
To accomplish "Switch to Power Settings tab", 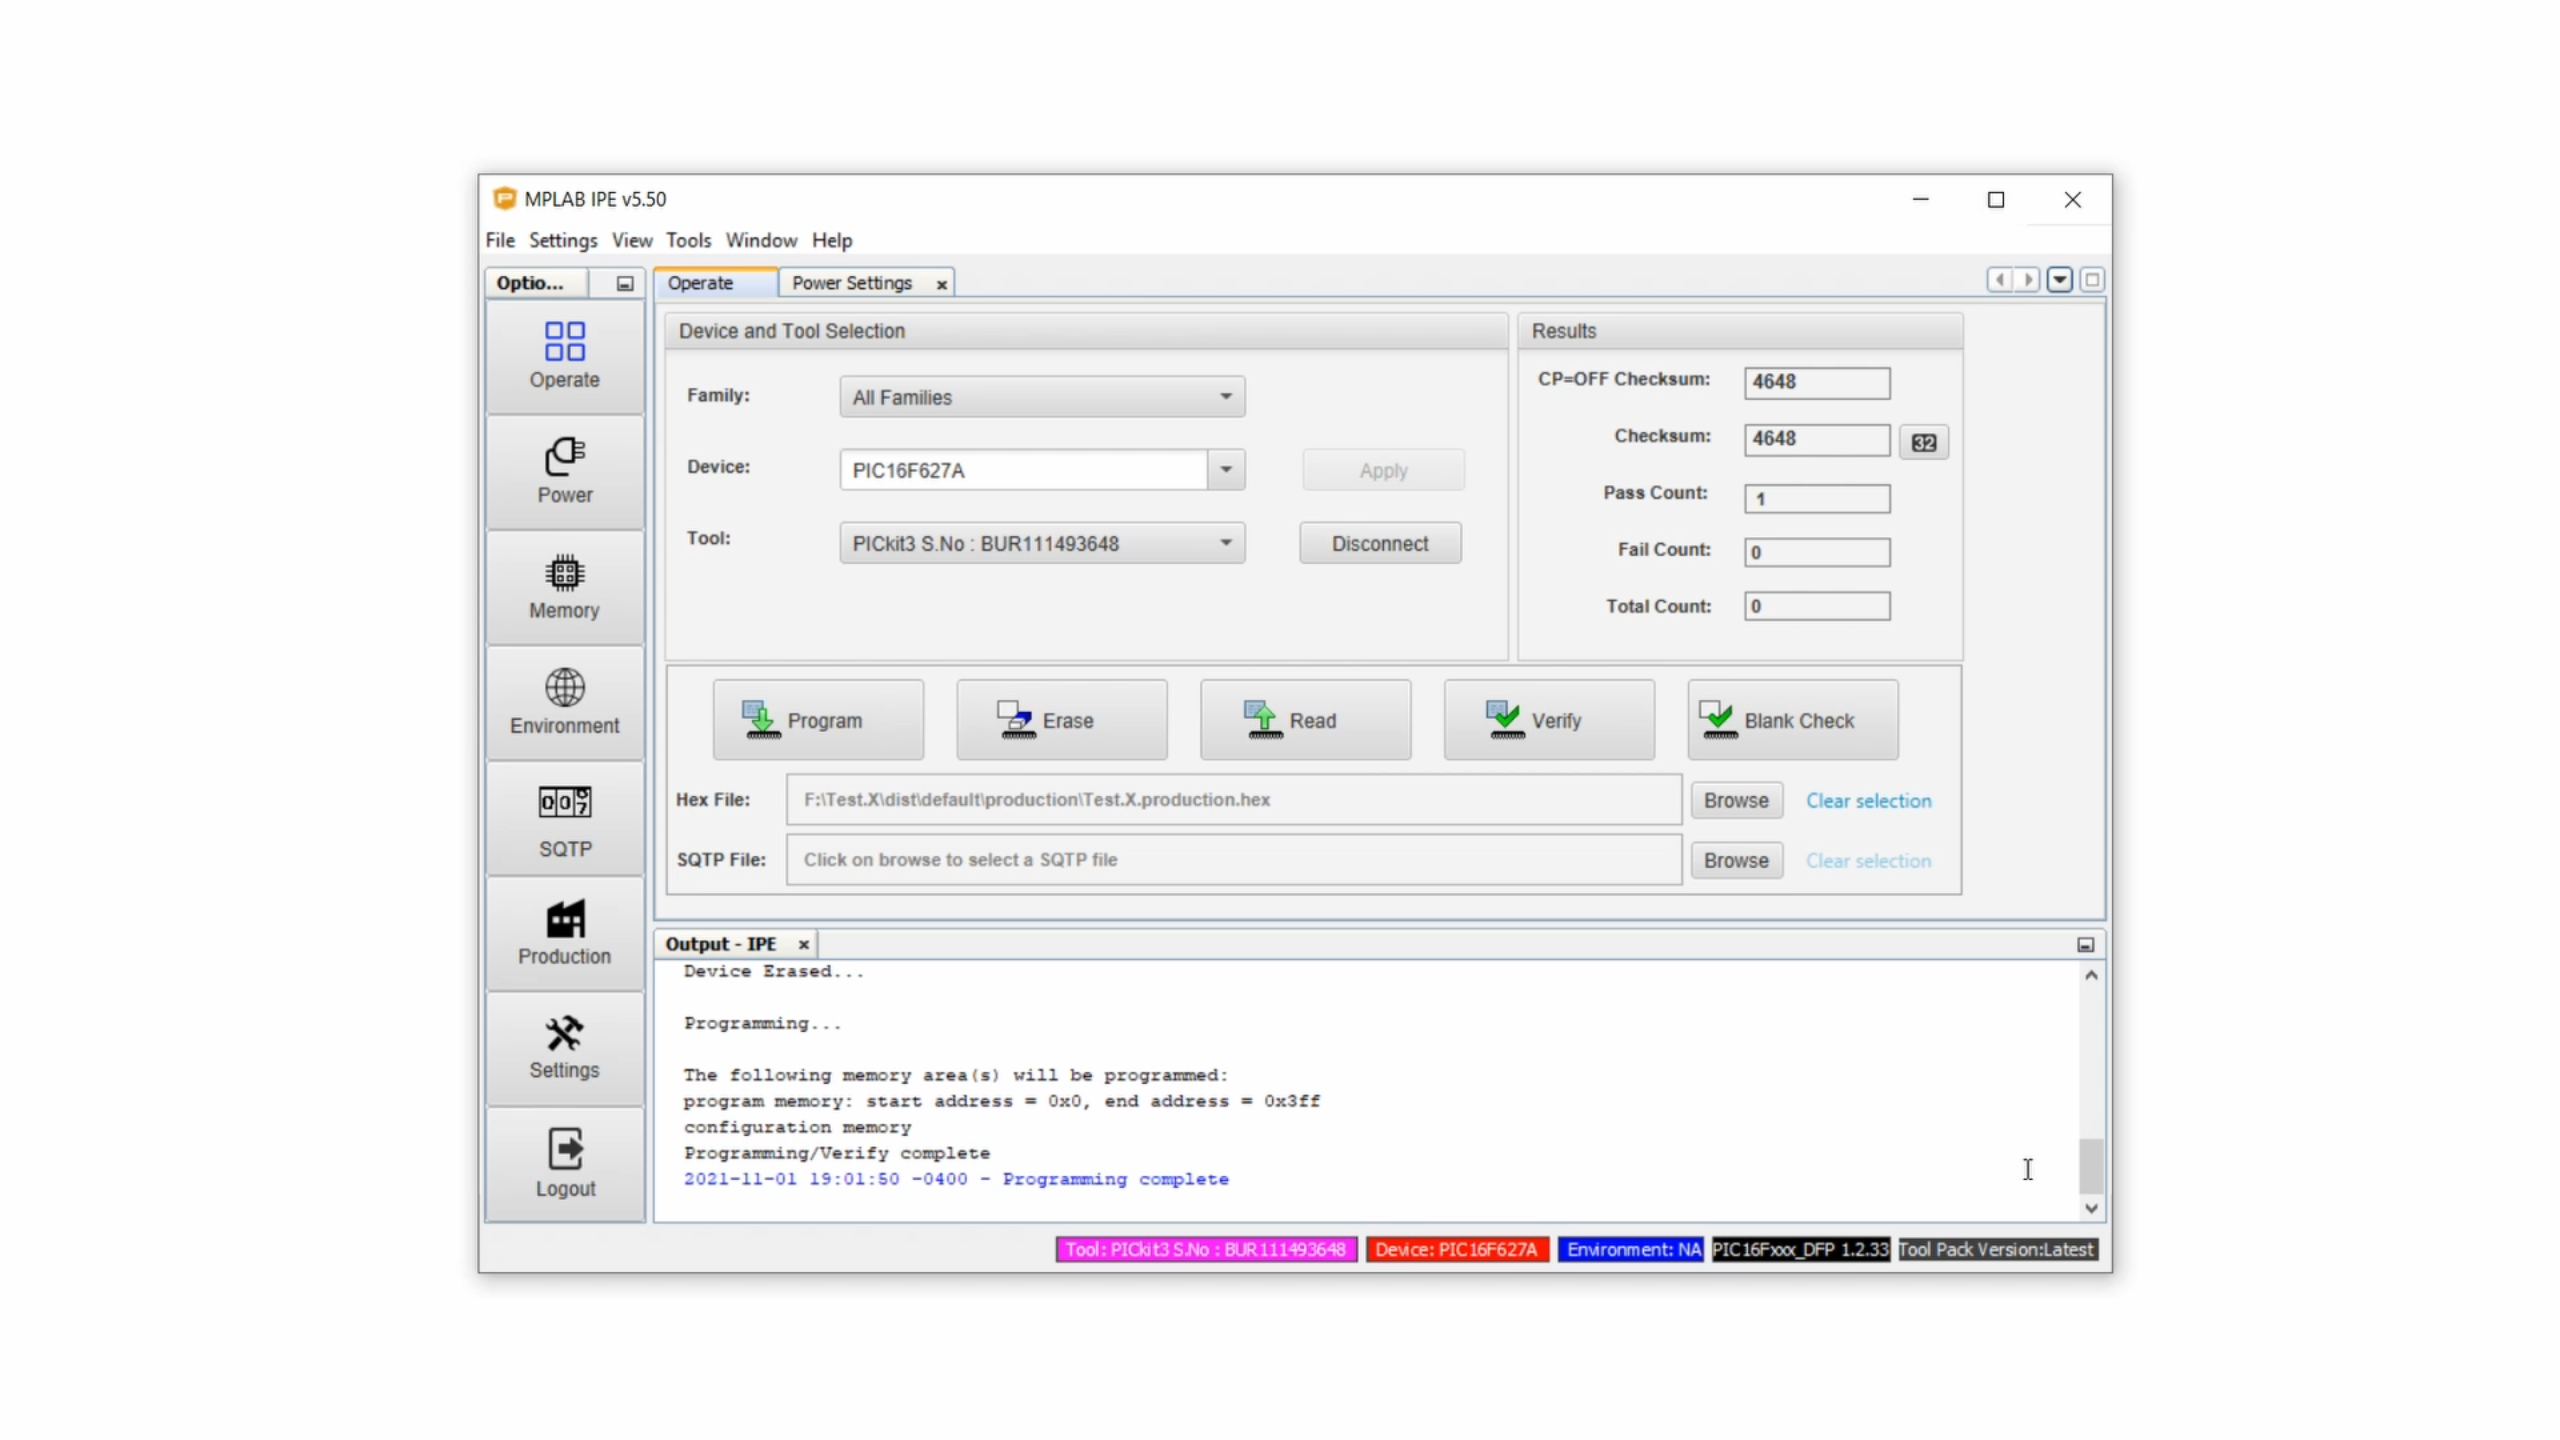I will [x=851, y=283].
